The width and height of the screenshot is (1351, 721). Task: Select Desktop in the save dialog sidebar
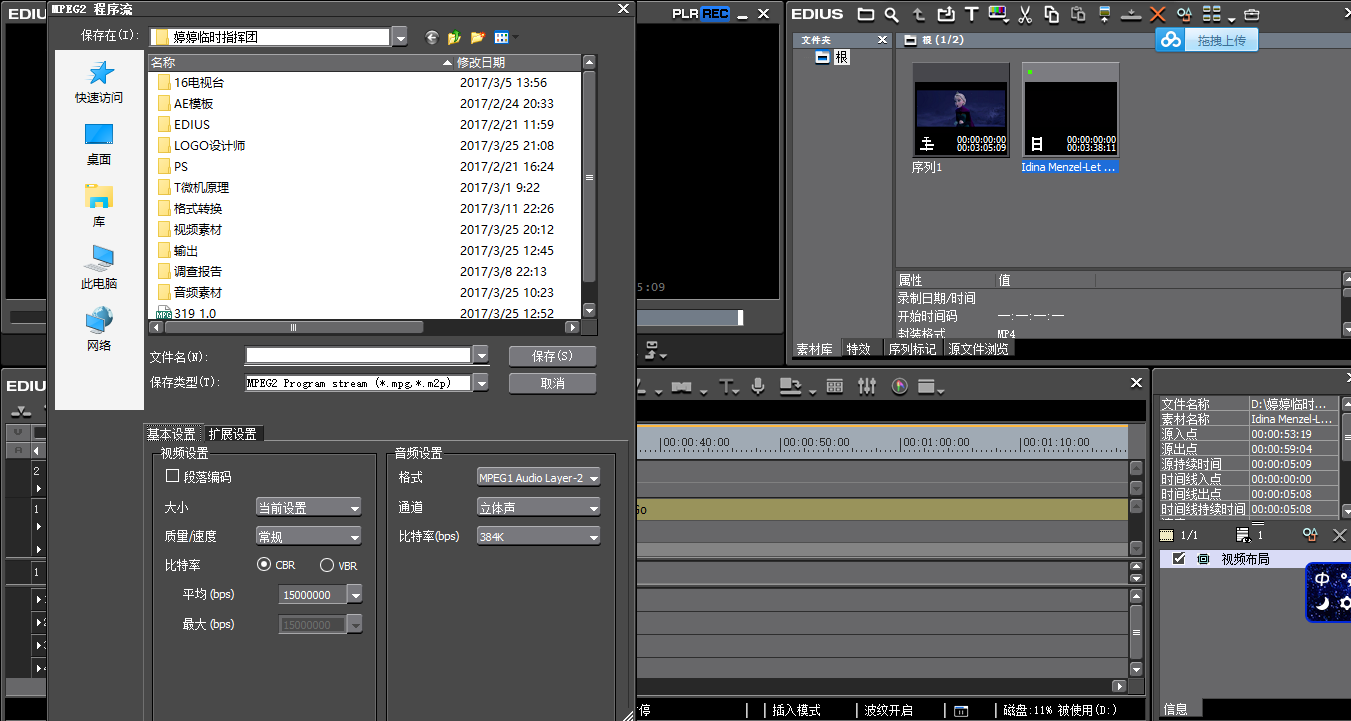coord(99,144)
